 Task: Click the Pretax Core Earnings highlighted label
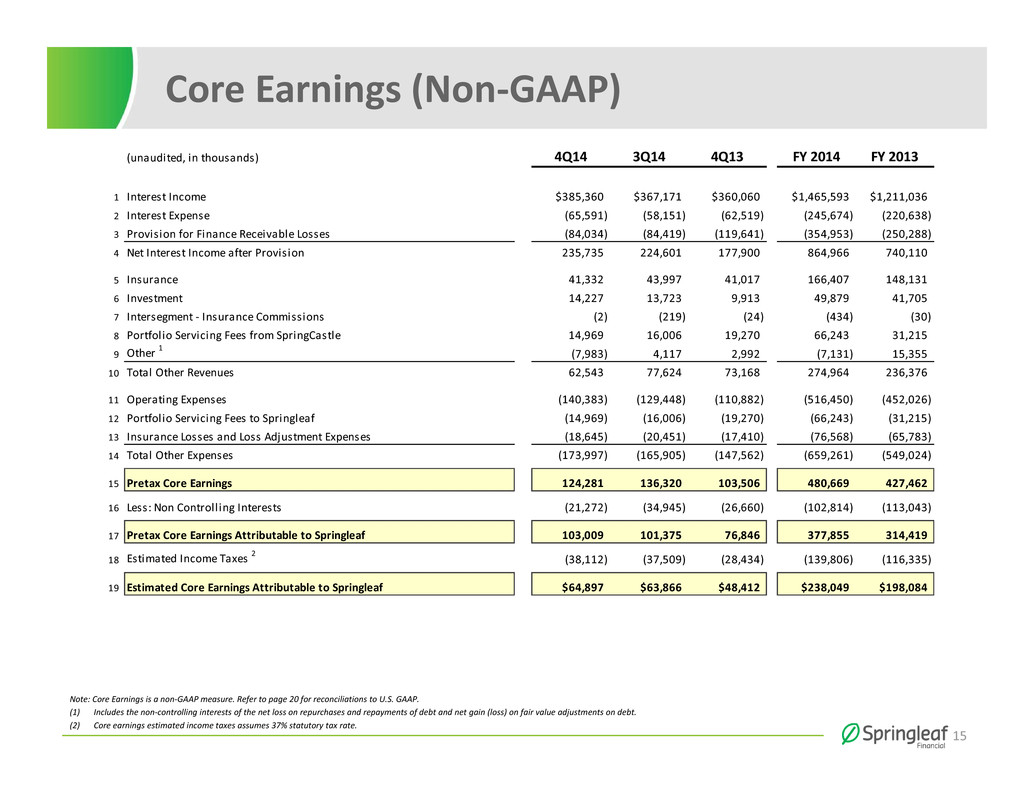pos(179,483)
